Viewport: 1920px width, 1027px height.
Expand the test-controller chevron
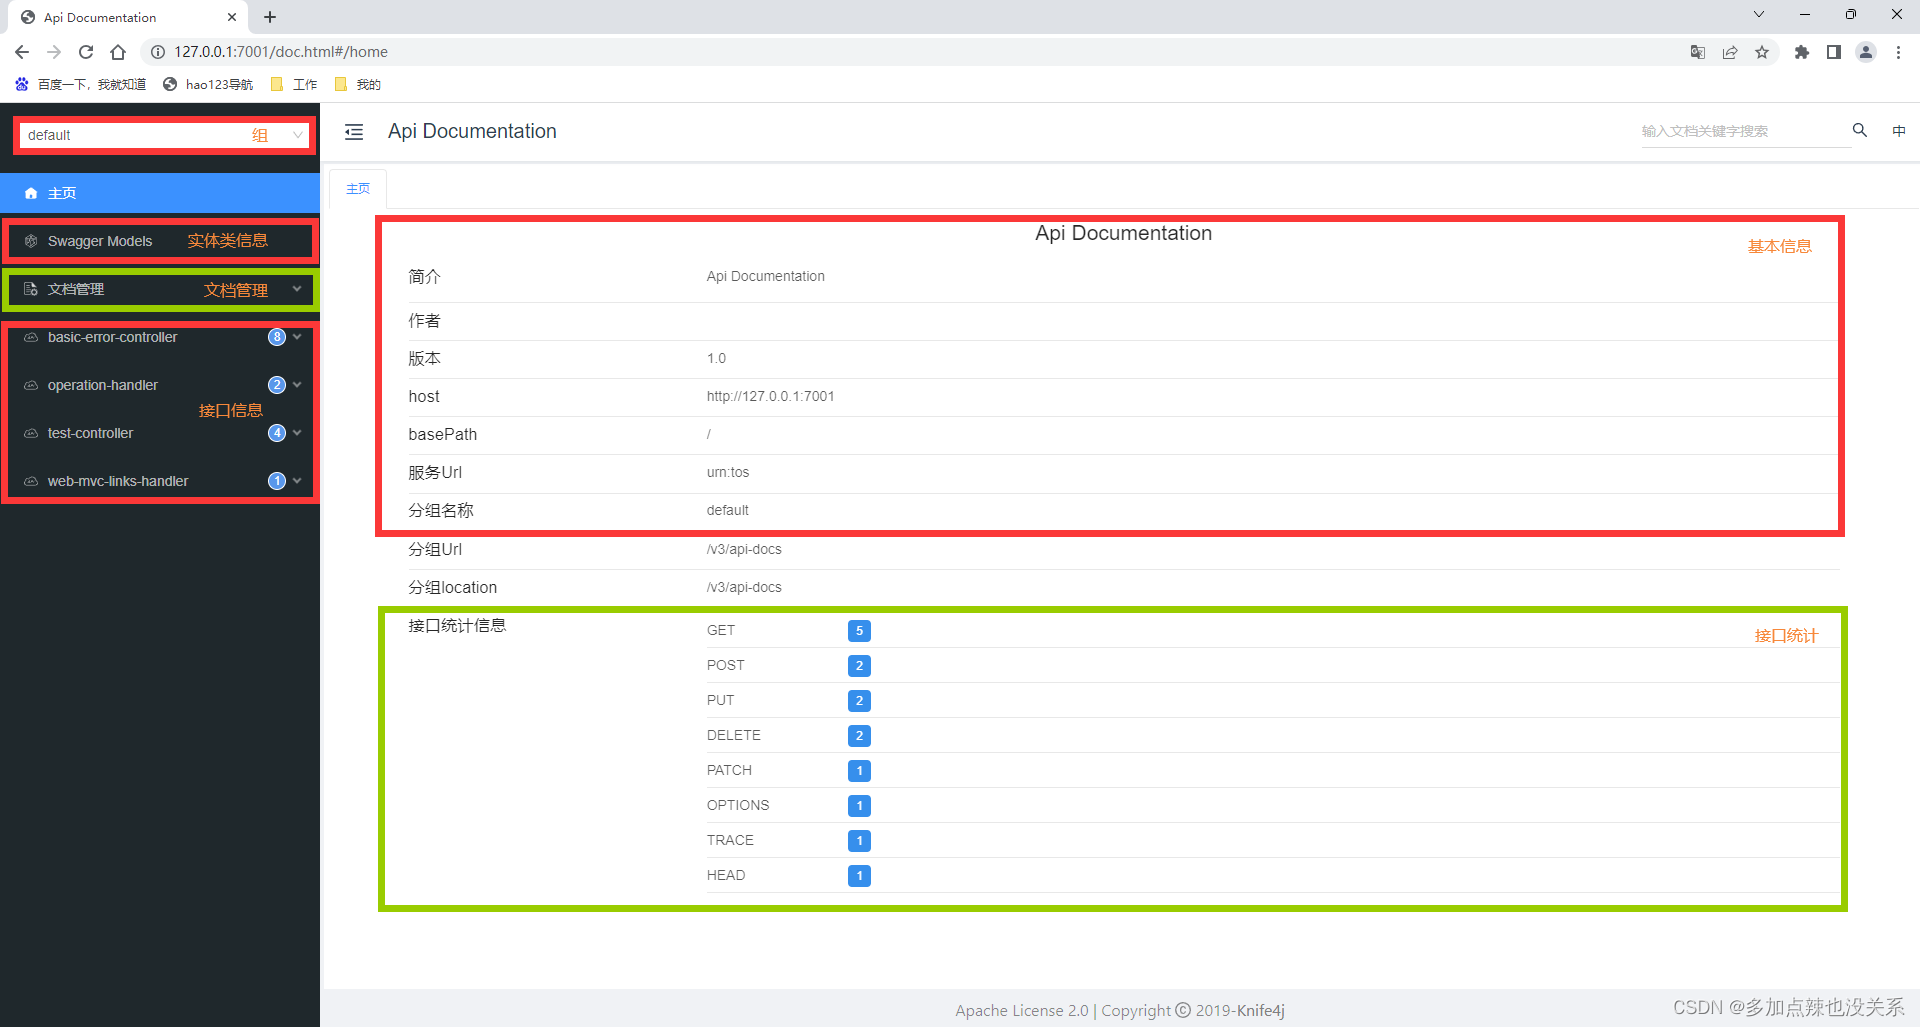(x=297, y=433)
